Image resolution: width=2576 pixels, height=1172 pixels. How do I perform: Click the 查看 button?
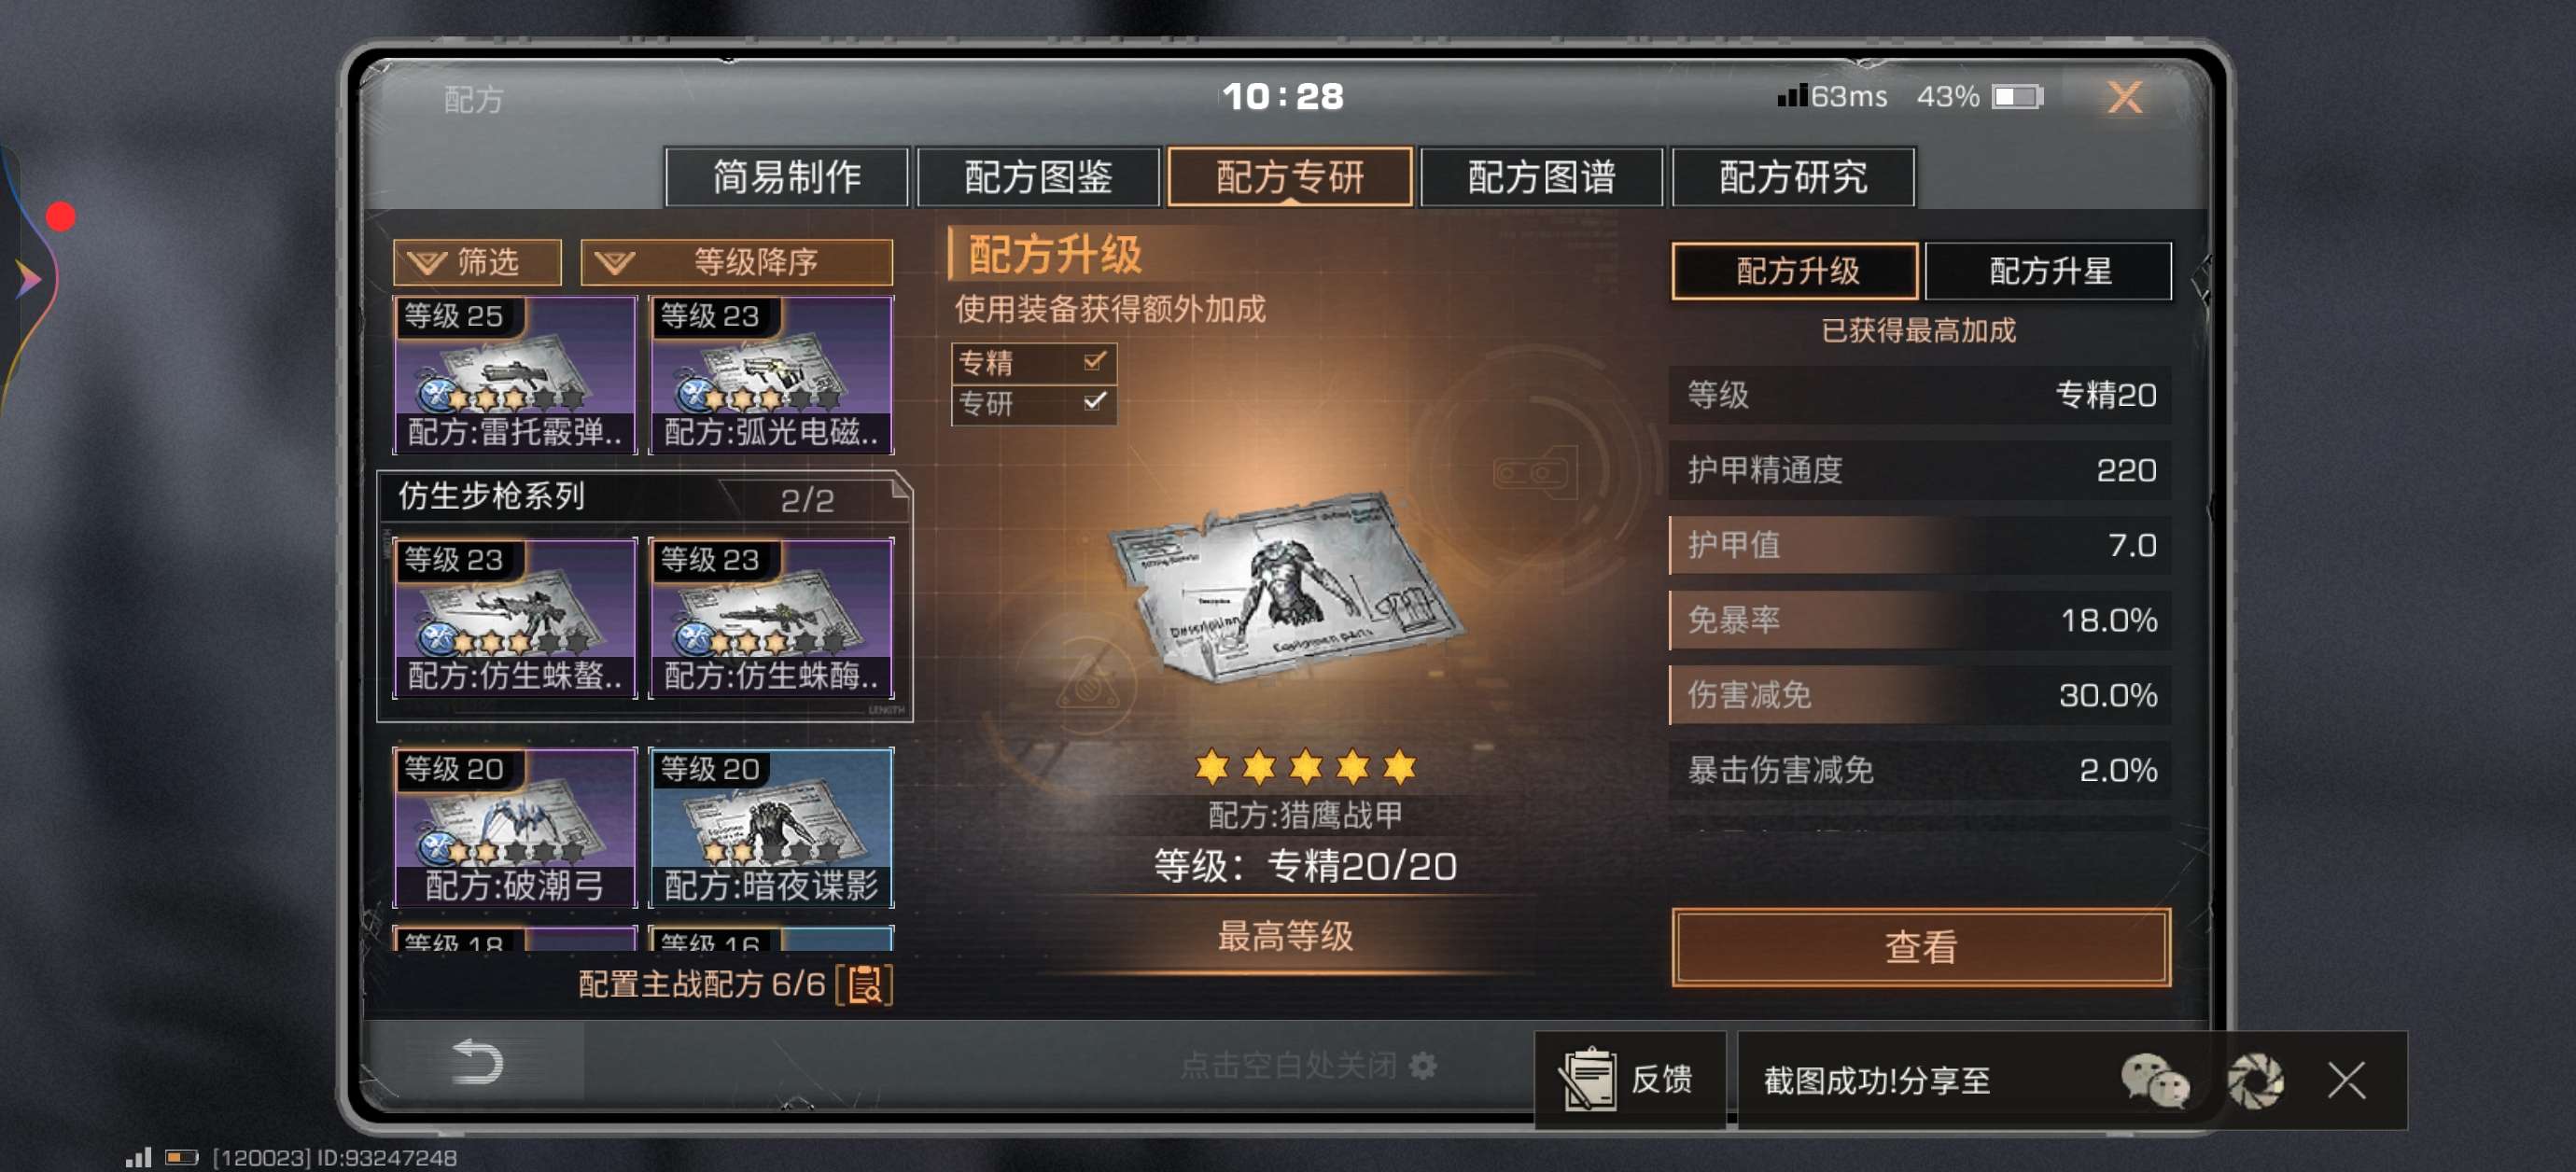pyautogui.click(x=1921, y=946)
